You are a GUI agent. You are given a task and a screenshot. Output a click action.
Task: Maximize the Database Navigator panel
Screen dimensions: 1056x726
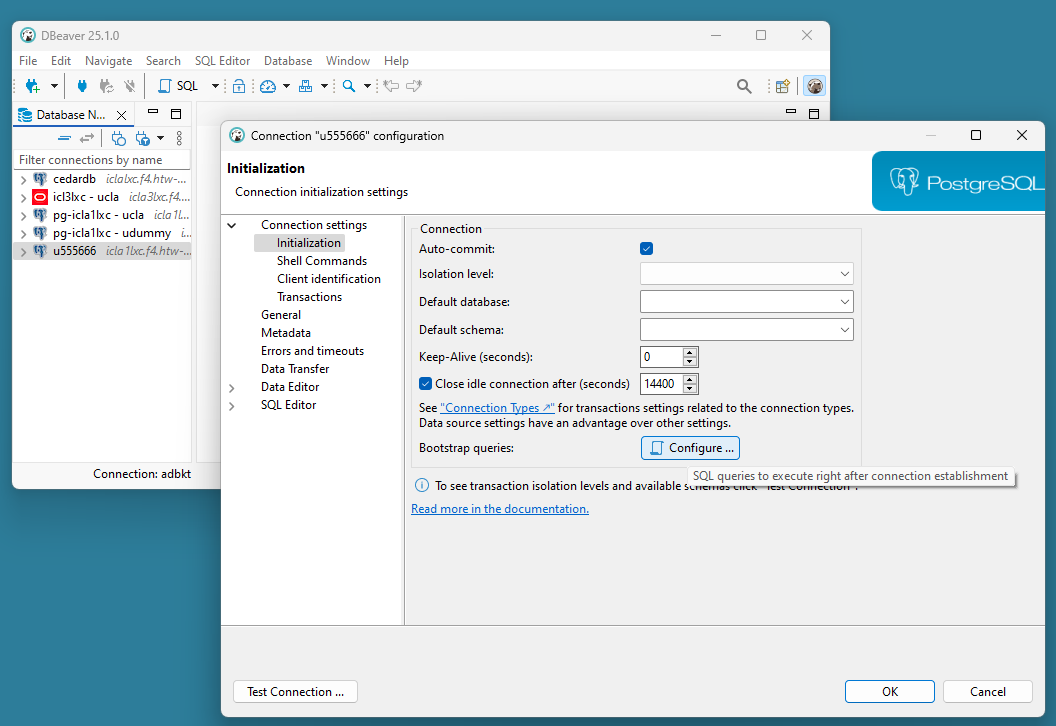176,114
